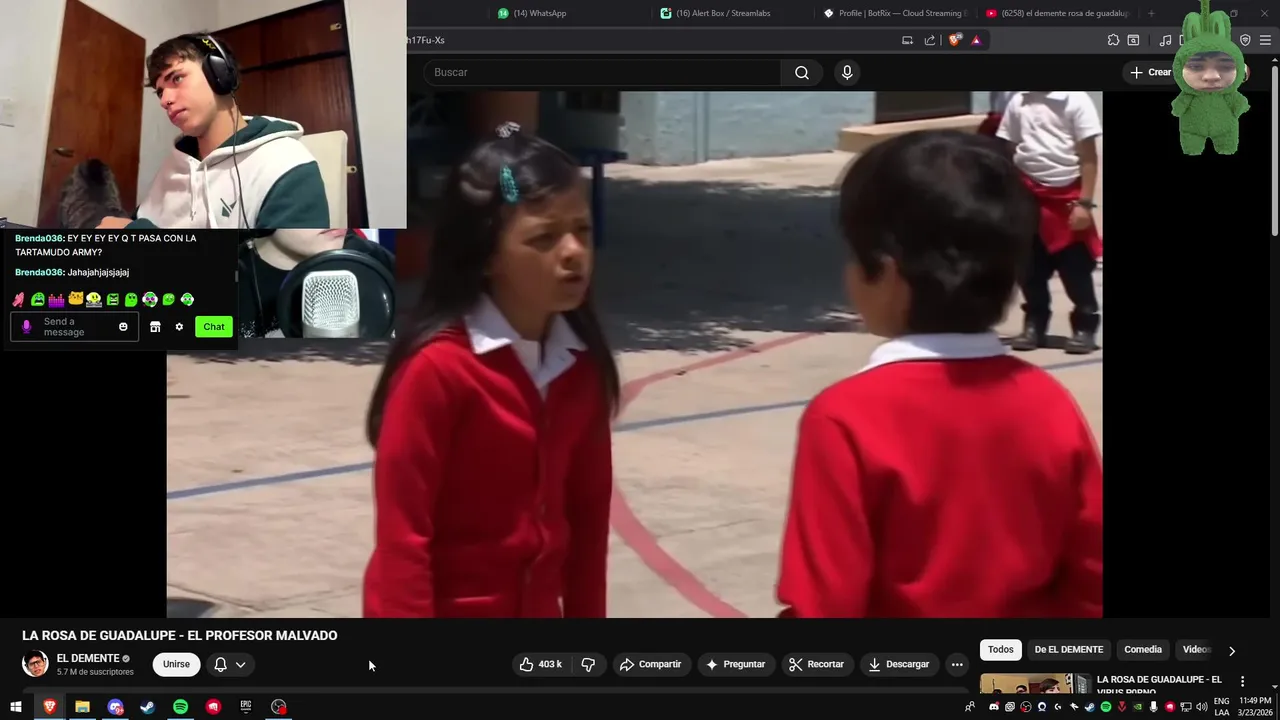Click the YouTube search magnifier button
1280x720 pixels.
coord(802,72)
